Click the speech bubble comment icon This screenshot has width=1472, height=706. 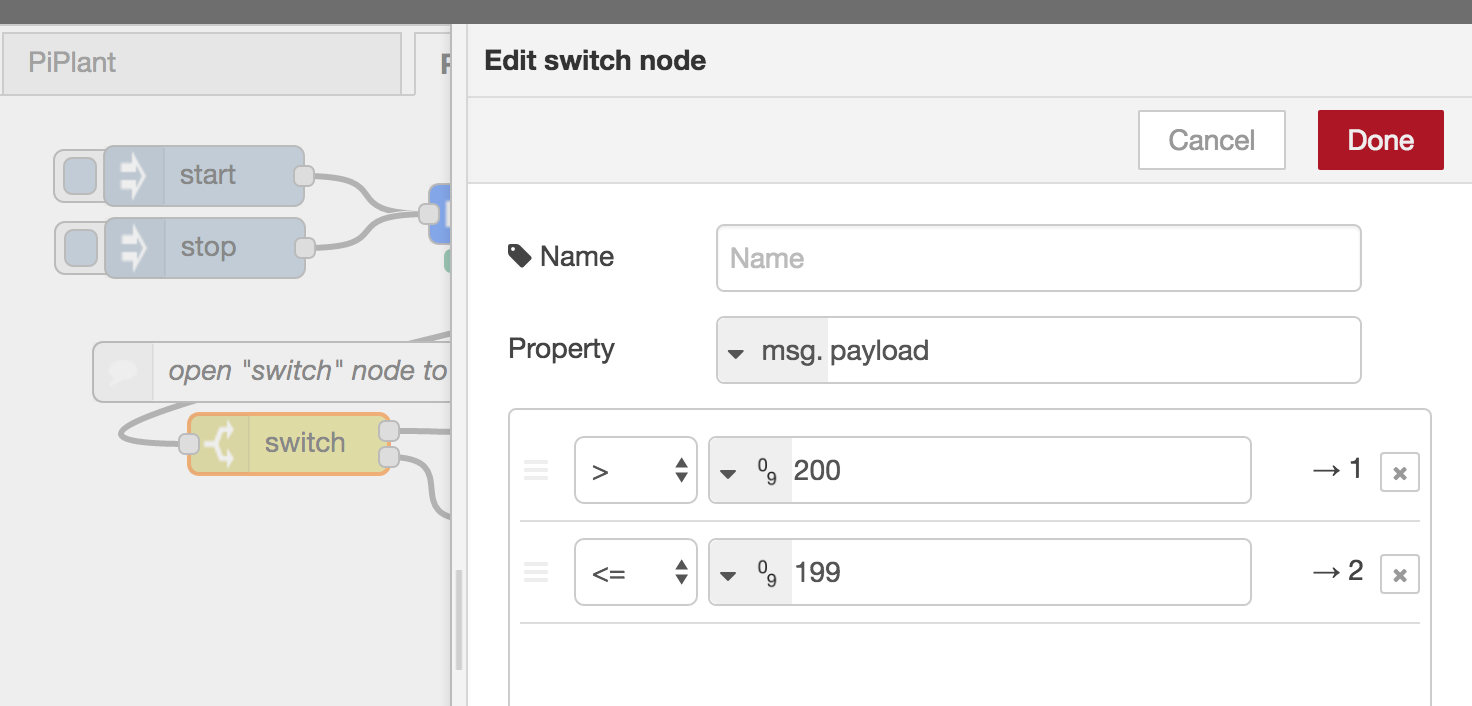pos(123,372)
